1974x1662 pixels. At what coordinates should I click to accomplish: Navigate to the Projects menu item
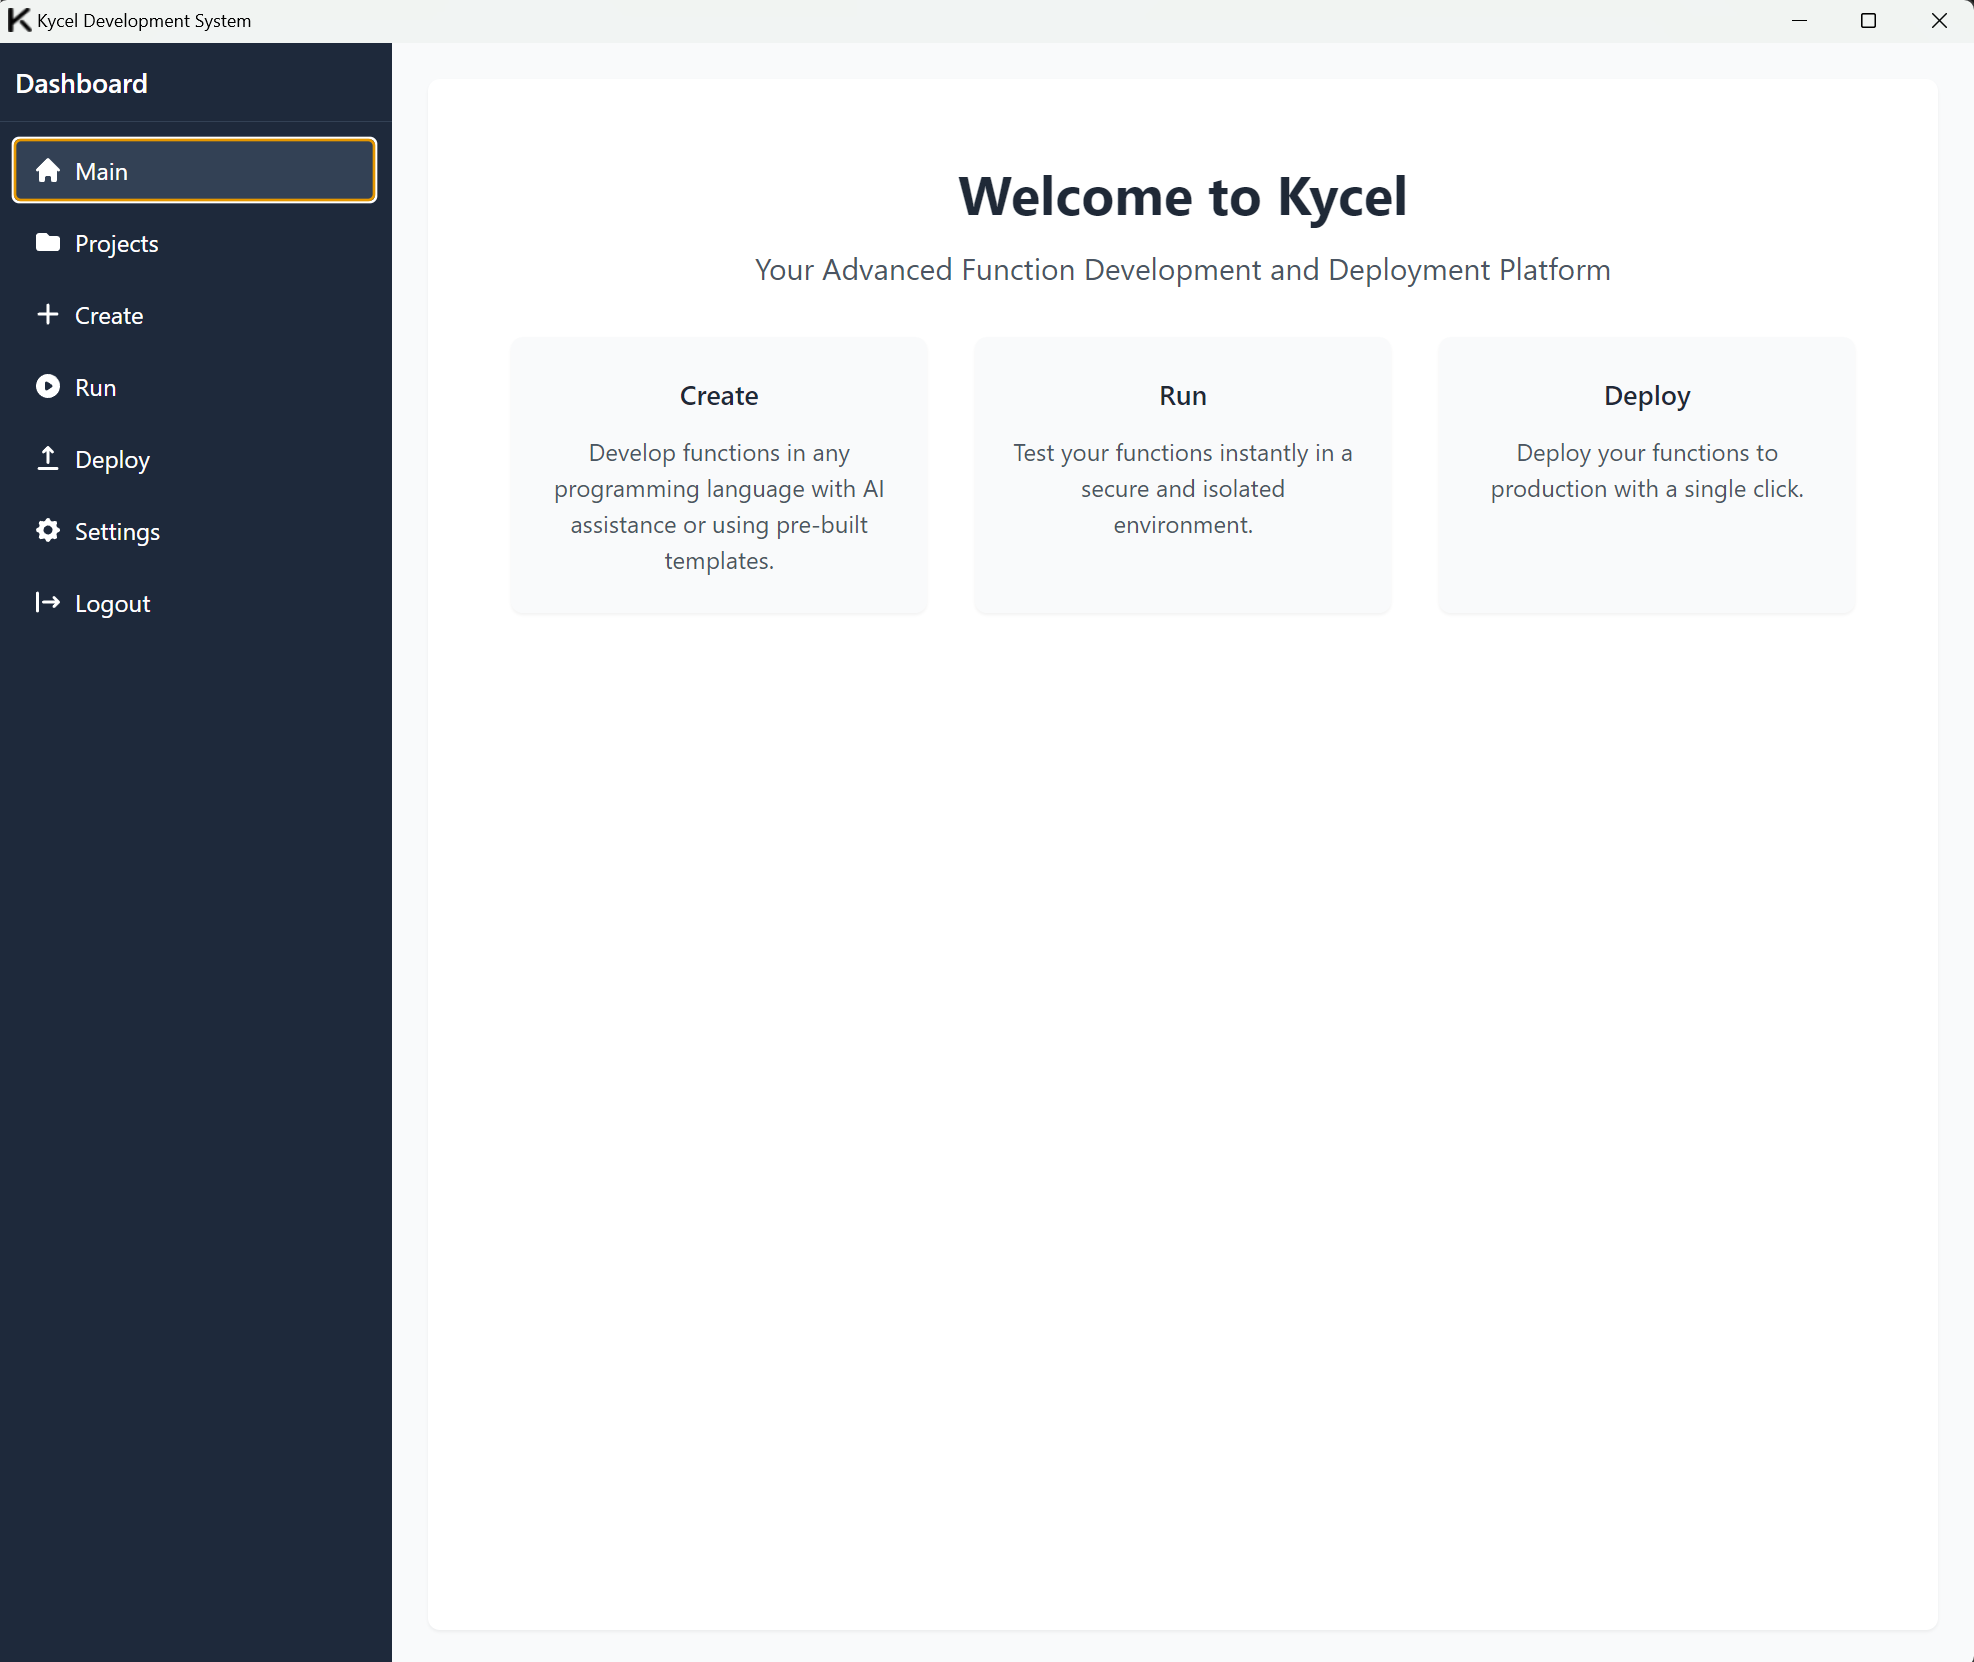coord(115,242)
